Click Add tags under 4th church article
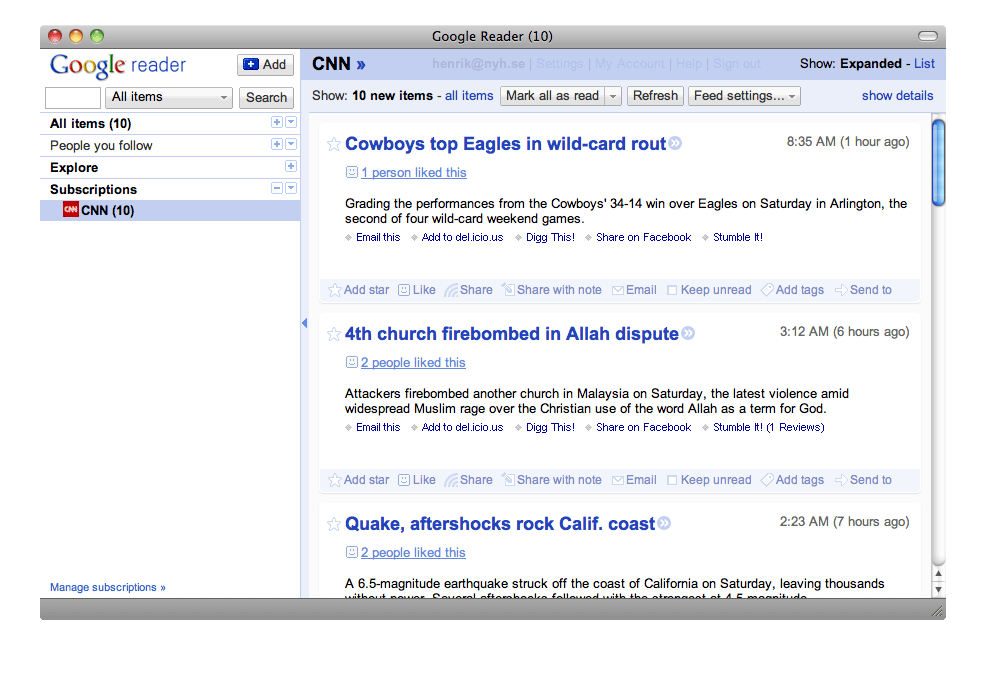Image resolution: width=986 pixels, height=675 pixels. click(x=792, y=480)
